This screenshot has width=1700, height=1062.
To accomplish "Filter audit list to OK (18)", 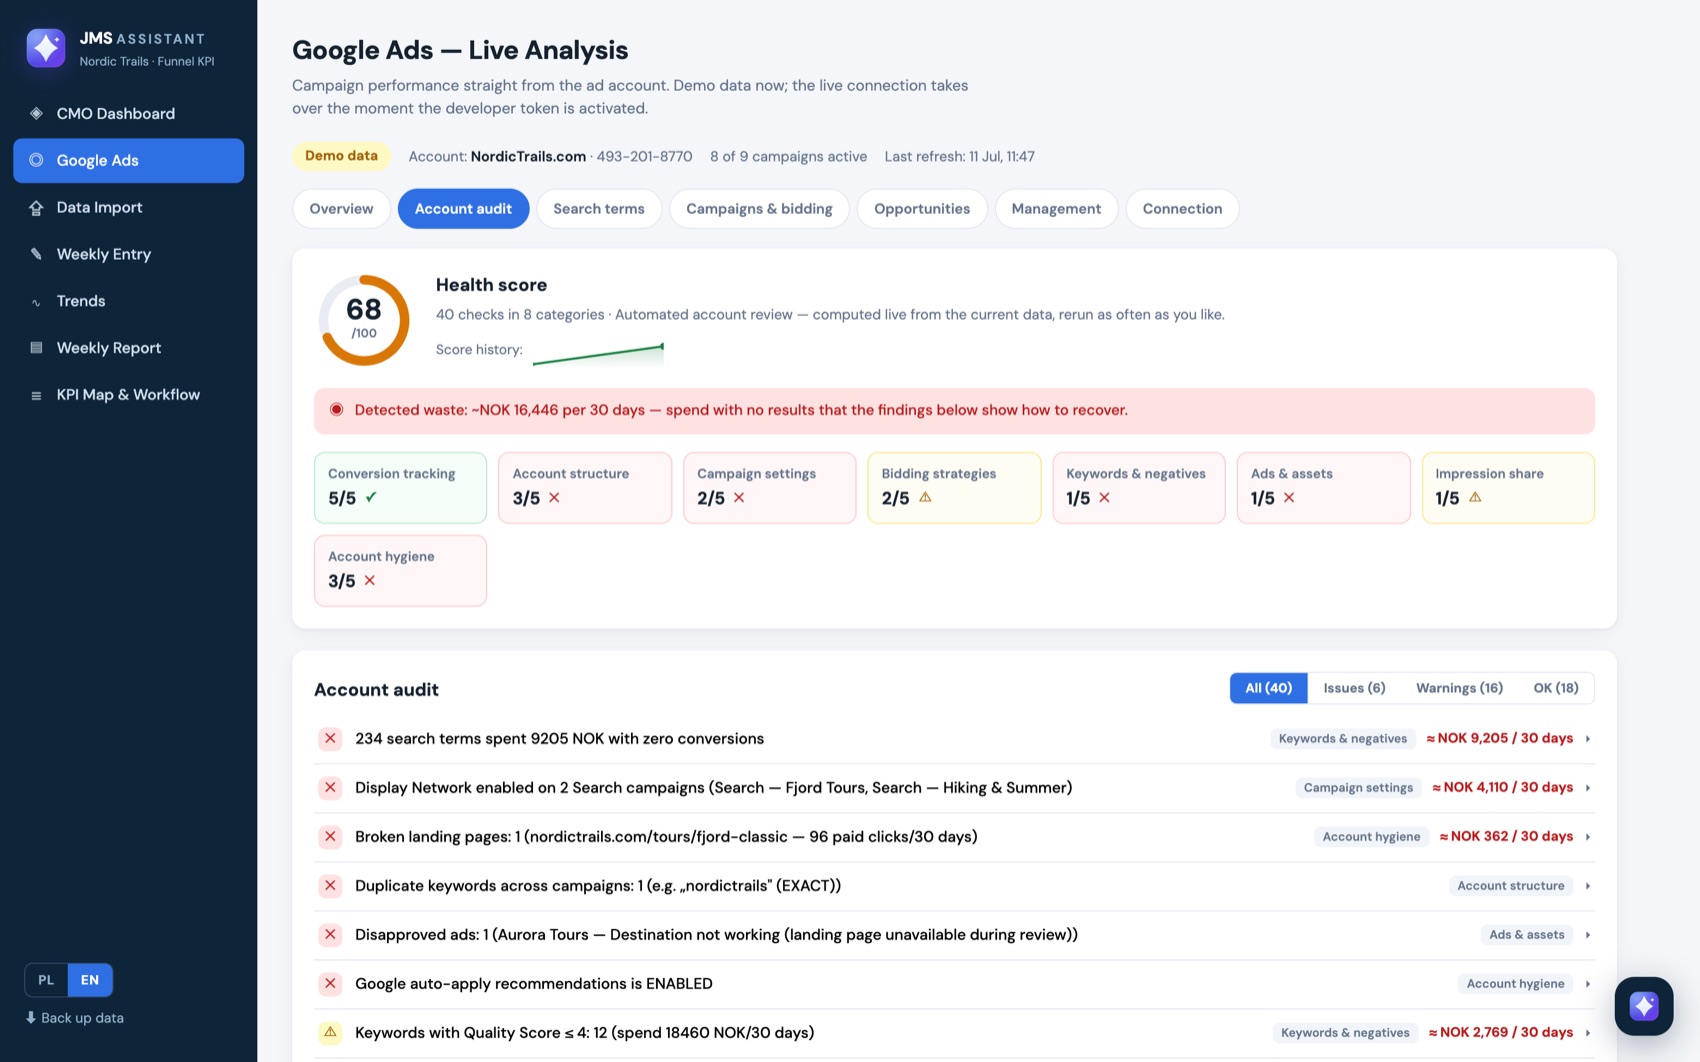I will pyautogui.click(x=1555, y=688).
